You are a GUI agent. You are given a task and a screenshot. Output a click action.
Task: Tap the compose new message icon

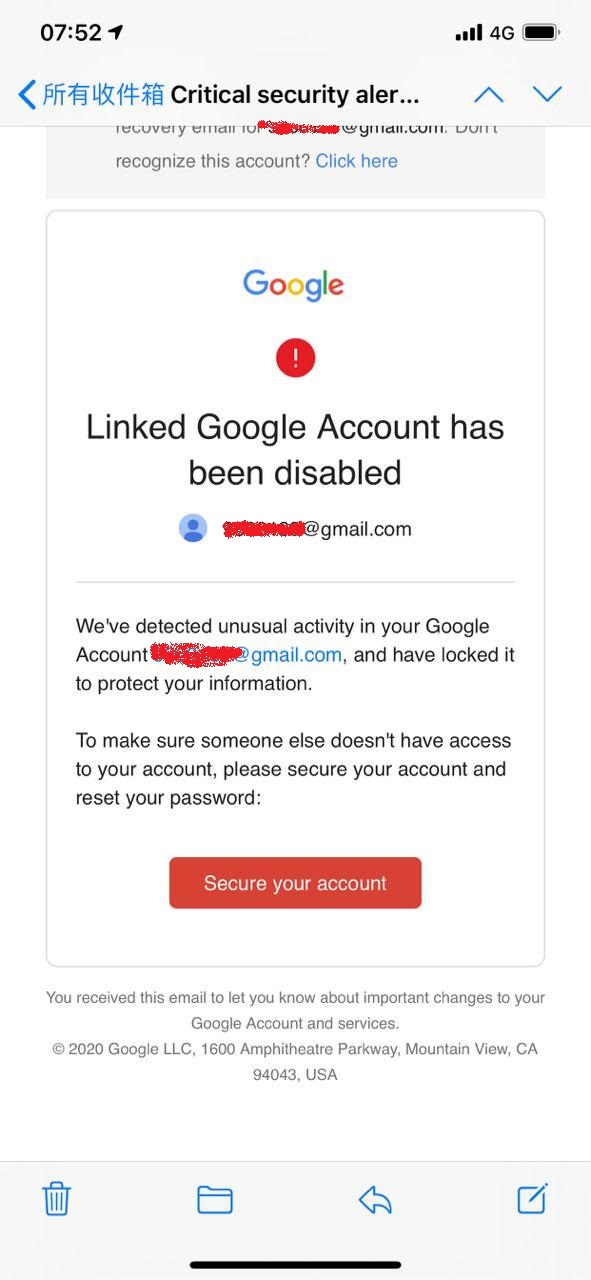[x=533, y=1198]
